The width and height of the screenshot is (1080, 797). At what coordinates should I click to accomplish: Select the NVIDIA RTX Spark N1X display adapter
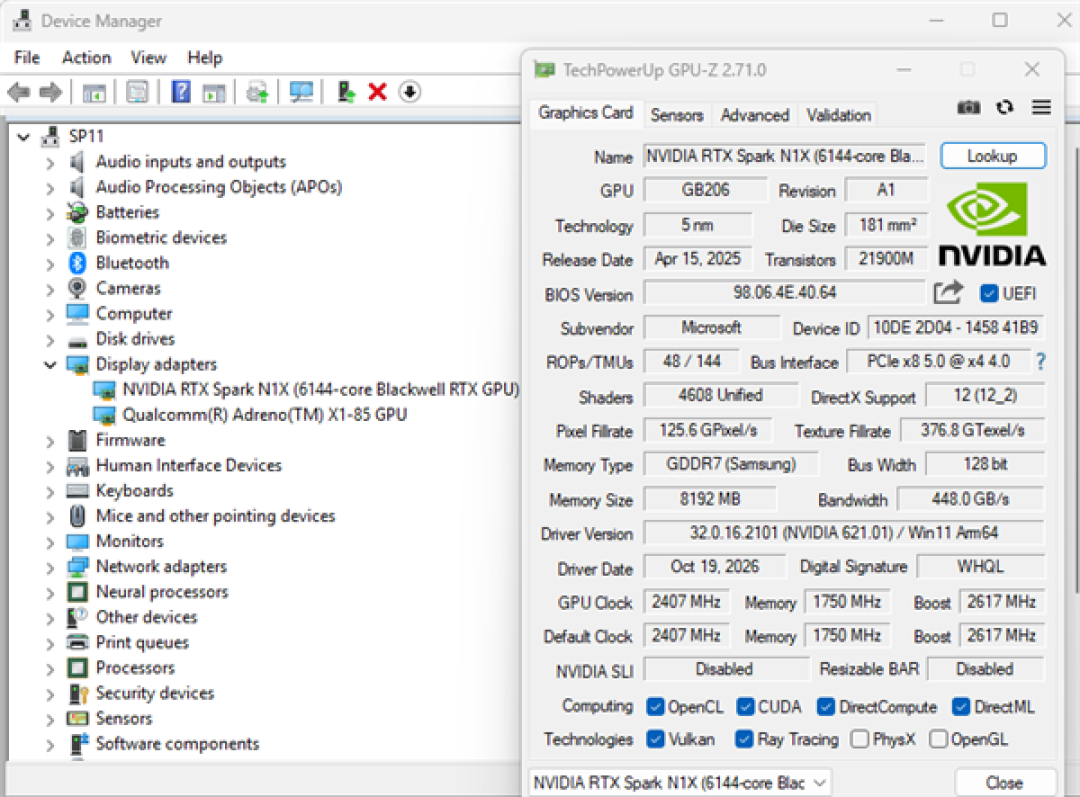[320, 390]
